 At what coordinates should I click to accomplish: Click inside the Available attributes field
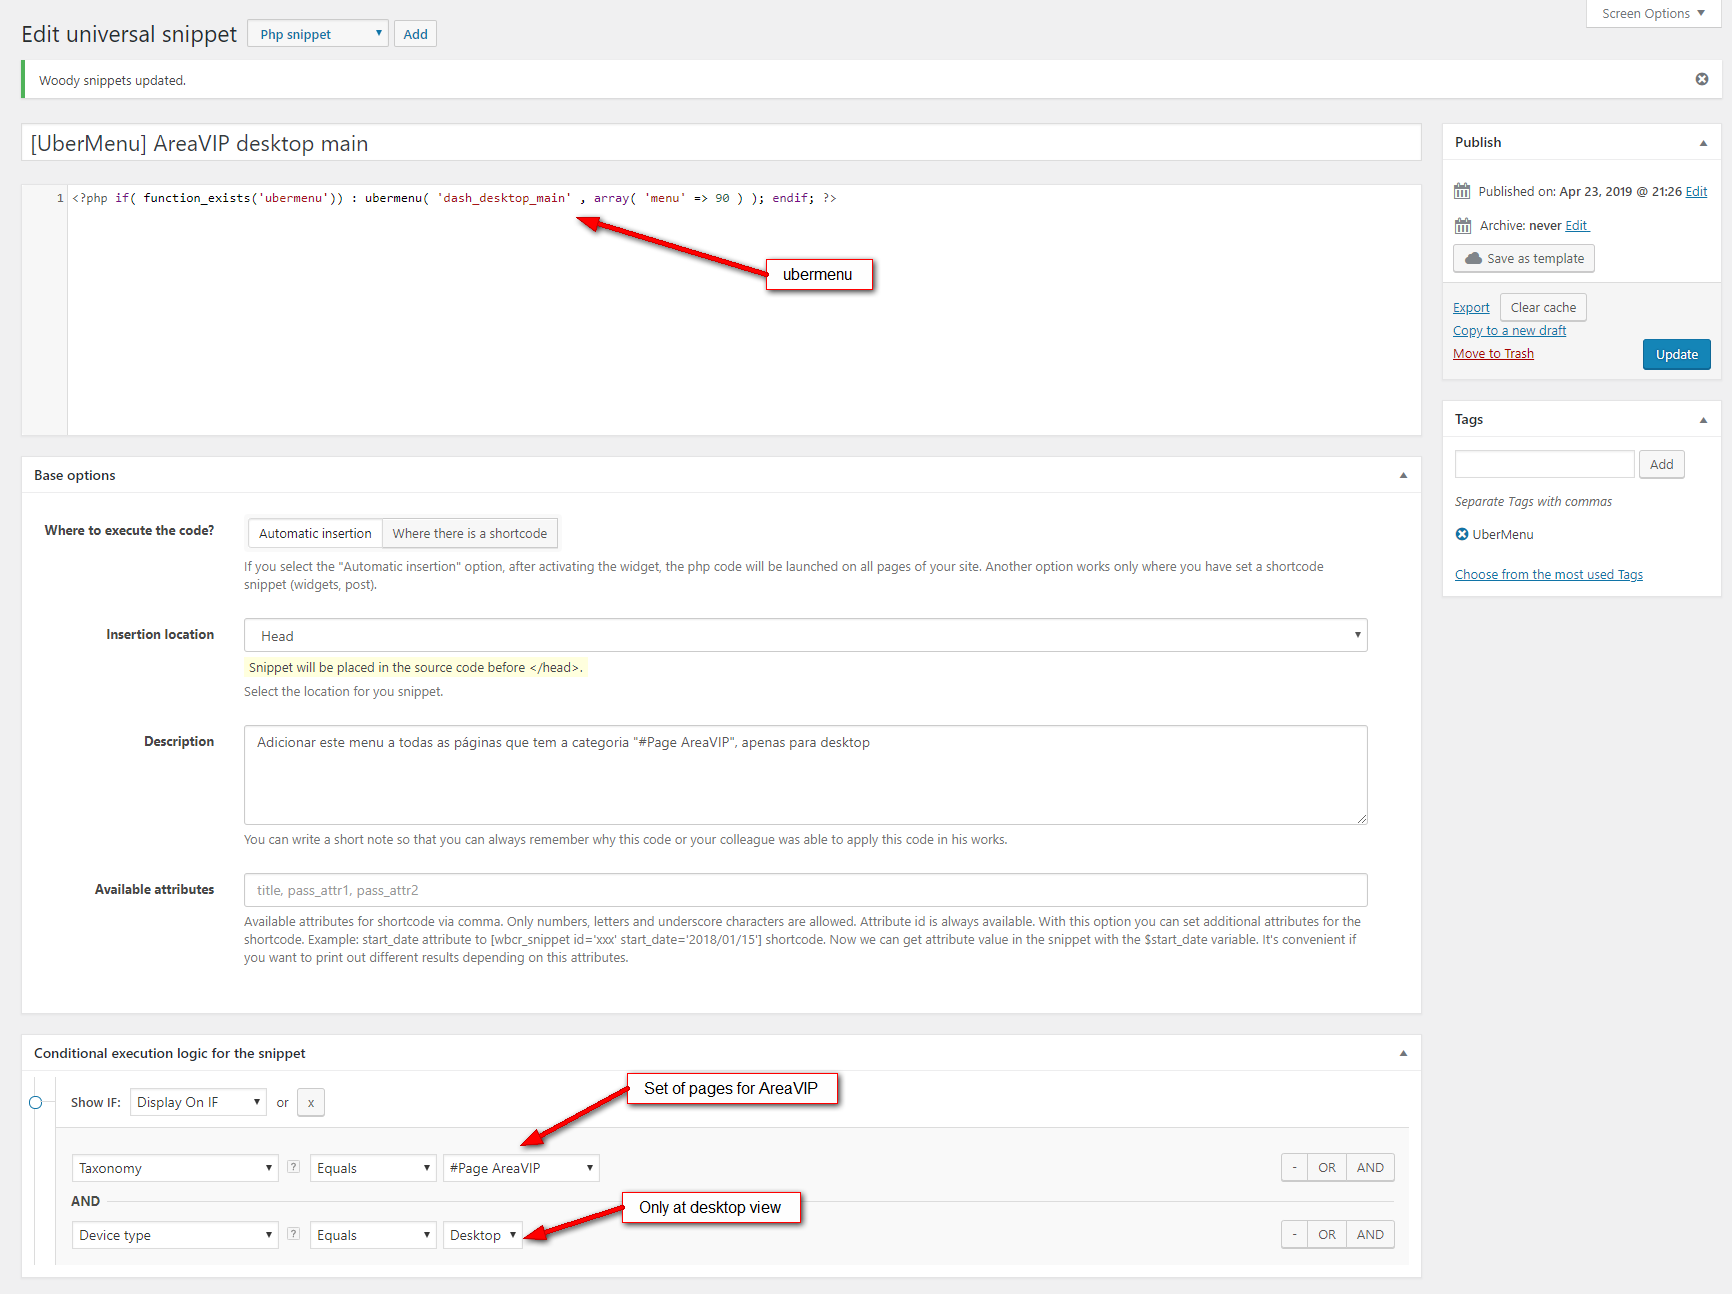(x=805, y=890)
